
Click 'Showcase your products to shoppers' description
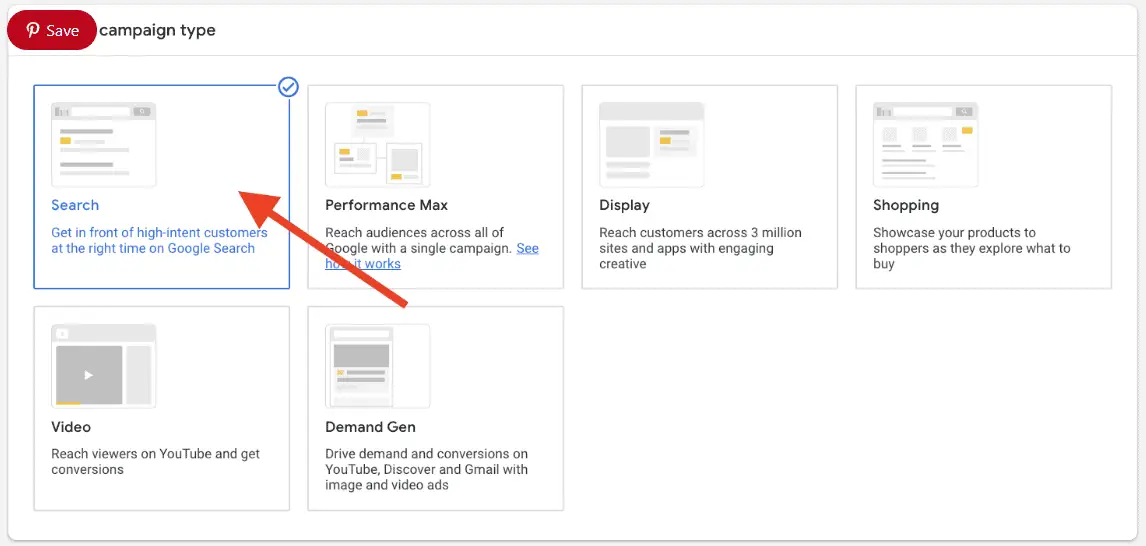(972, 248)
